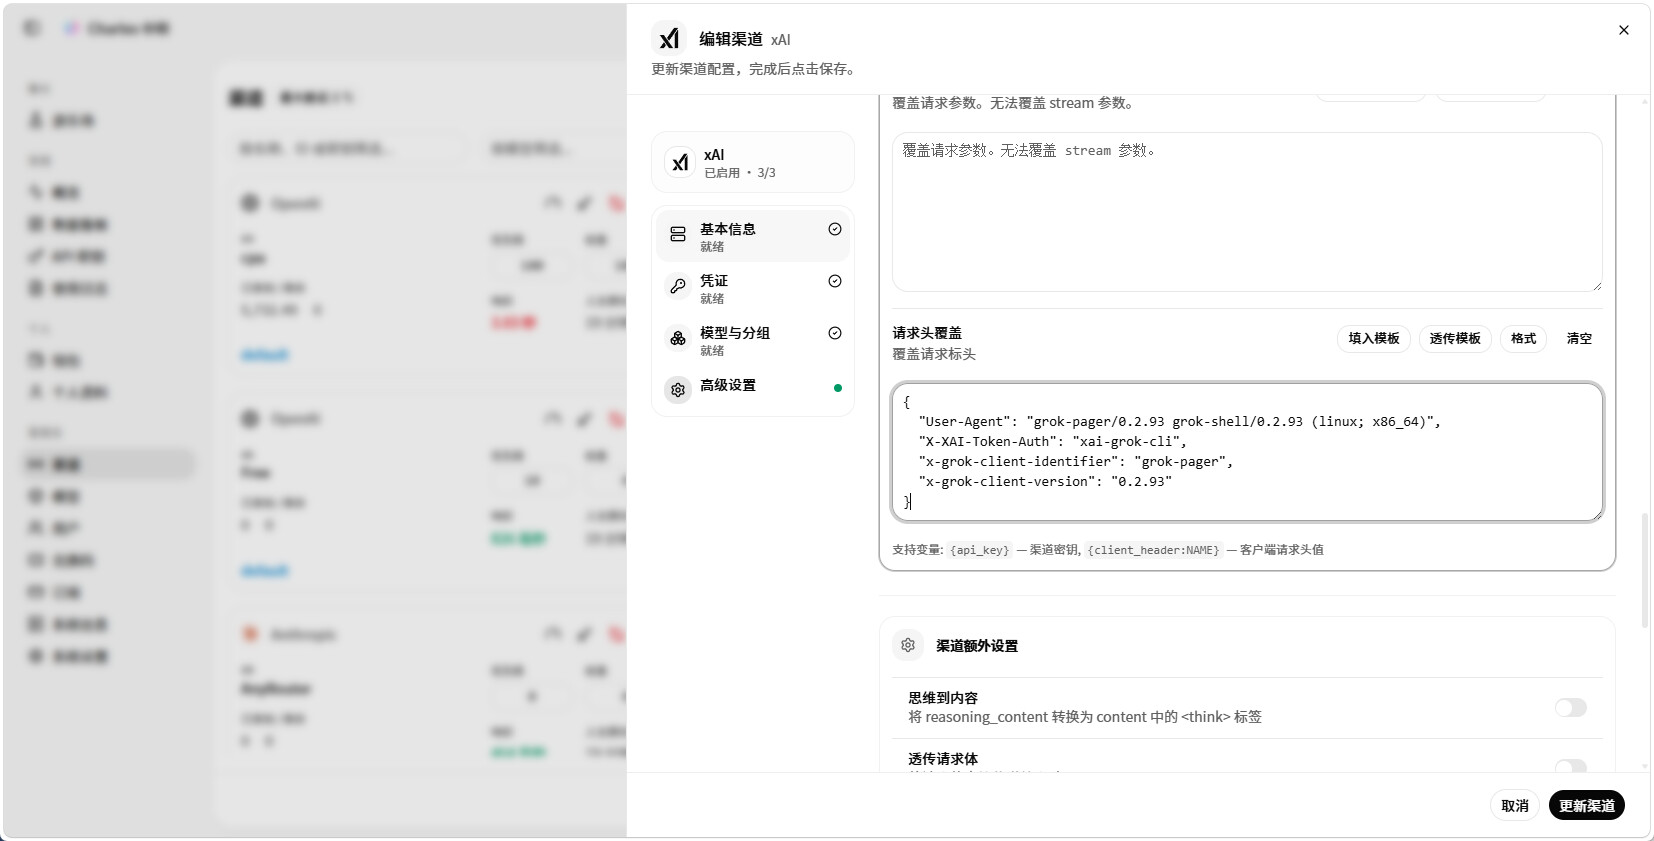Click the "X-XAI-Token-Auth" line in header JSON
Image resolution: width=1654 pixels, height=841 pixels.
1052,442
